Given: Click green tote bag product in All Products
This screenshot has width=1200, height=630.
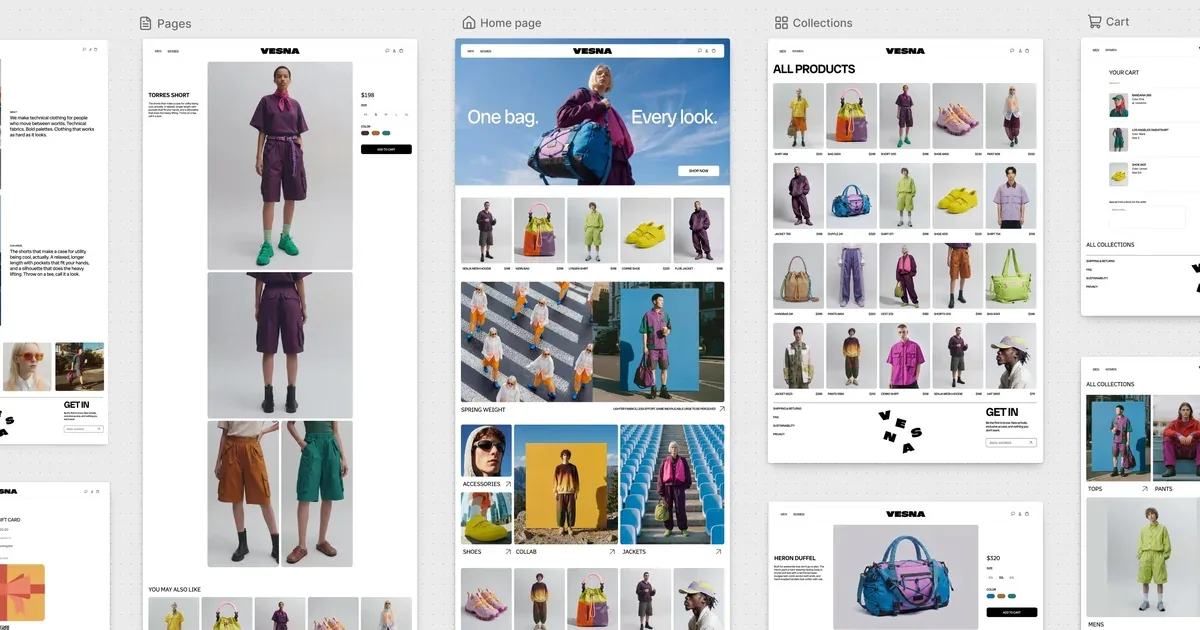Looking at the screenshot, I should click(x=1011, y=276).
